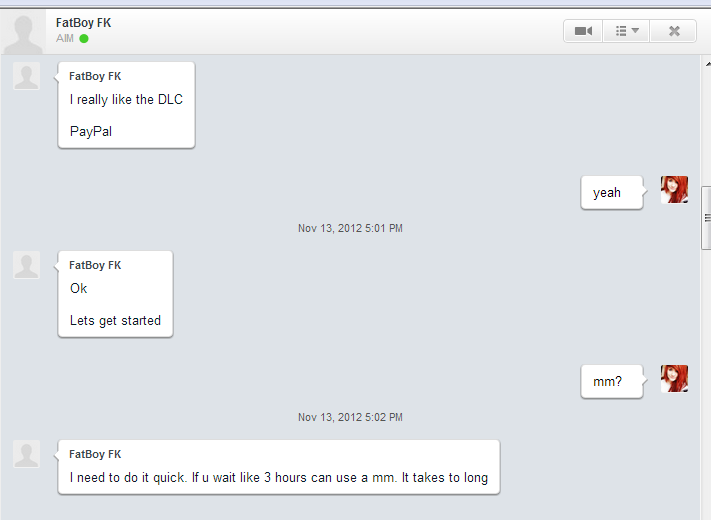Click FatBoy FK sender name above 'Ok'
The width and height of the screenshot is (711, 520).
pyautogui.click(x=95, y=265)
